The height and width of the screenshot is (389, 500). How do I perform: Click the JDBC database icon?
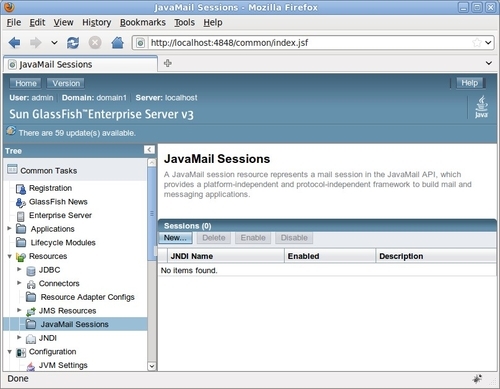pos(31,271)
